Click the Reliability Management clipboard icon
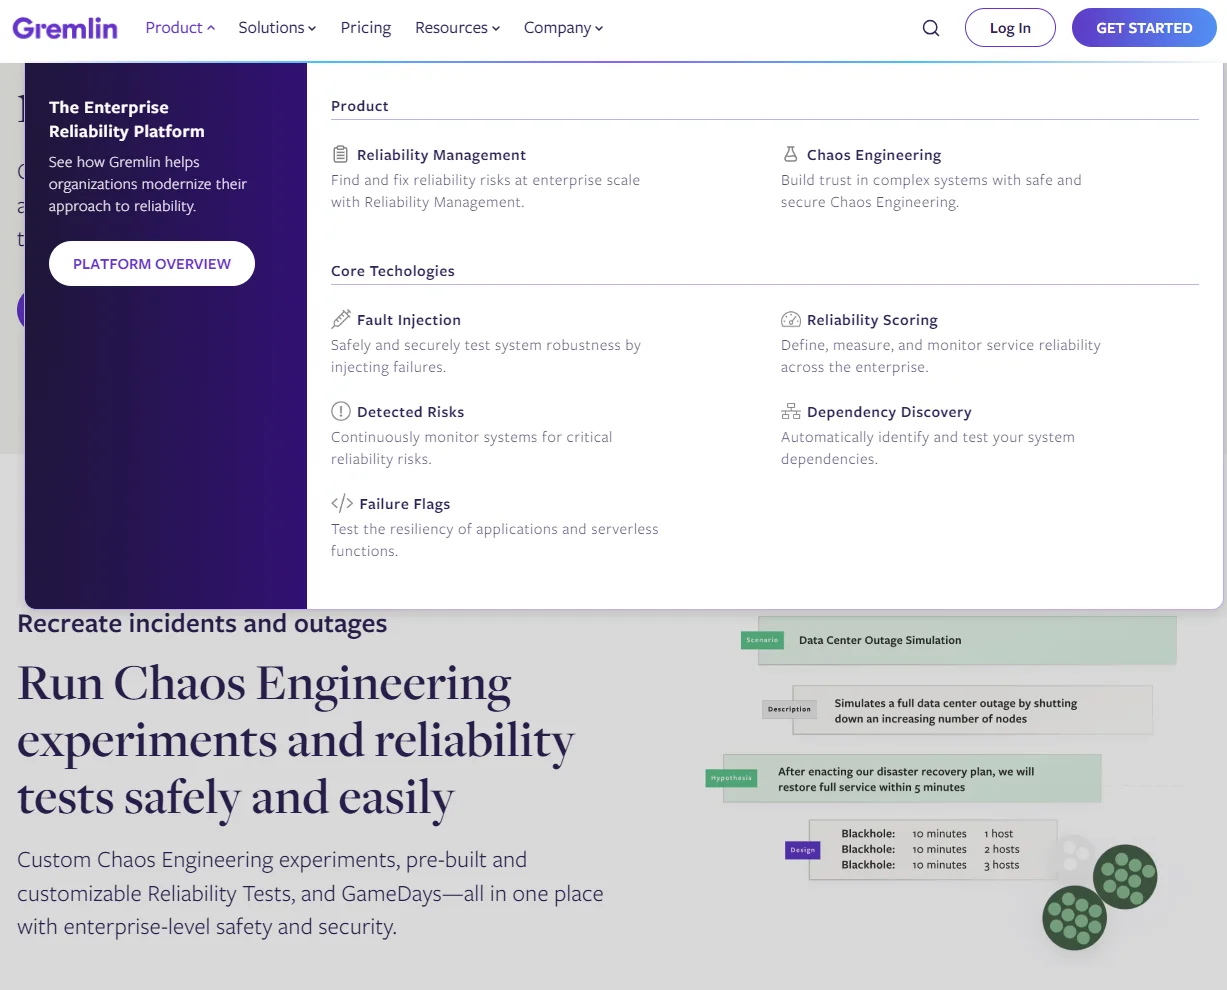The height and width of the screenshot is (990, 1227). (x=340, y=154)
